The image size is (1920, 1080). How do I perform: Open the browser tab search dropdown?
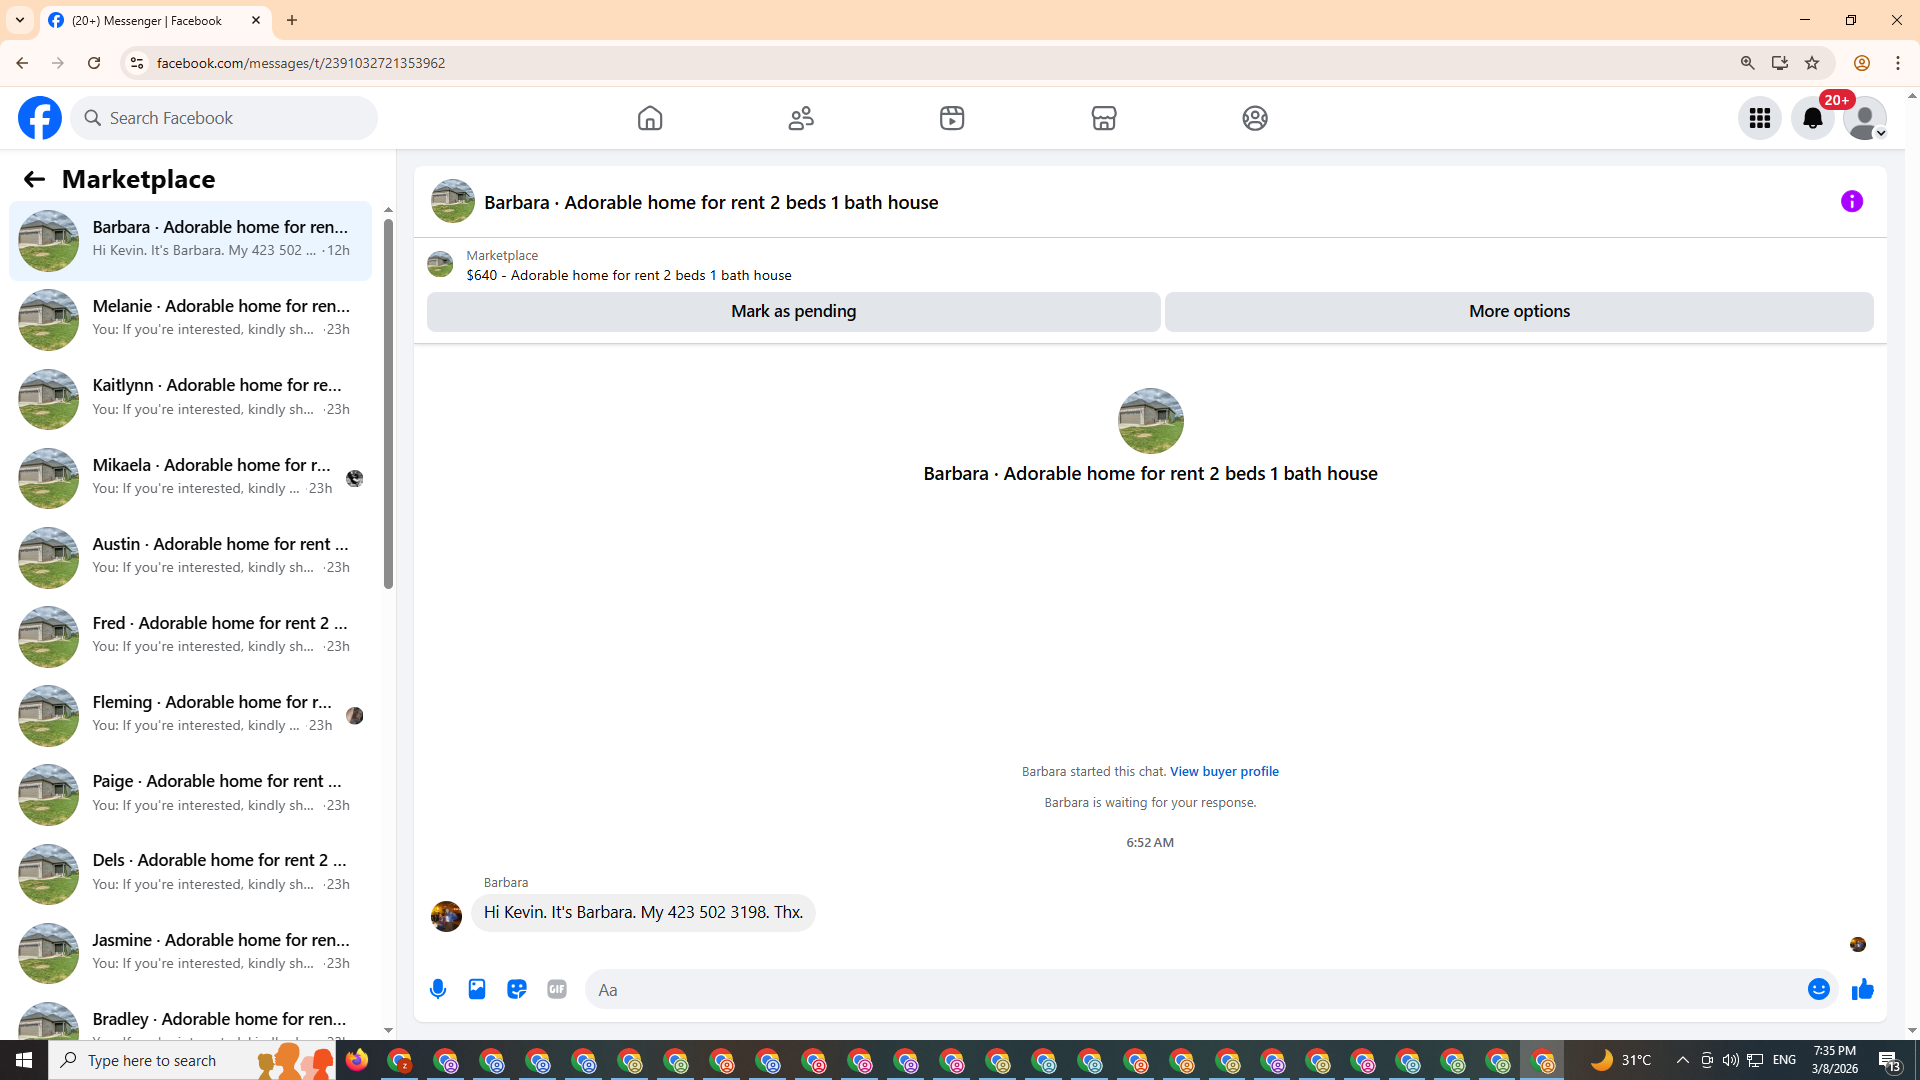click(x=19, y=20)
